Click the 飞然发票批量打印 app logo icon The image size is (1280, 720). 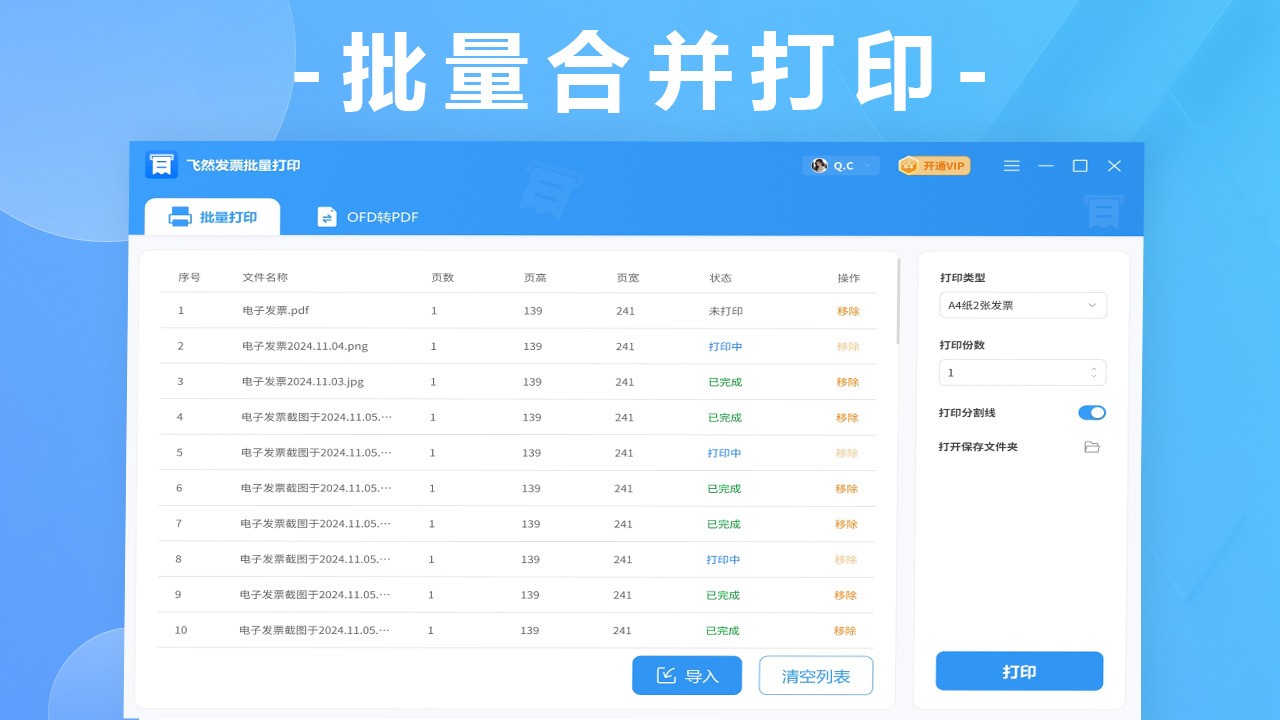pos(161,165)
